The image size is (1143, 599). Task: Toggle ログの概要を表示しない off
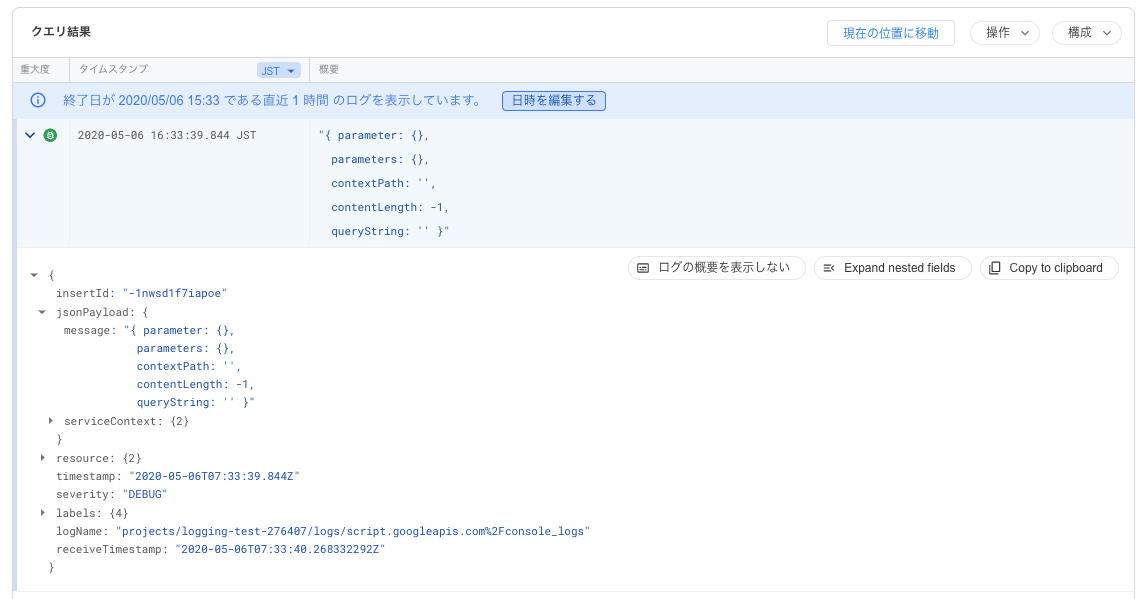tap(716, 267)
